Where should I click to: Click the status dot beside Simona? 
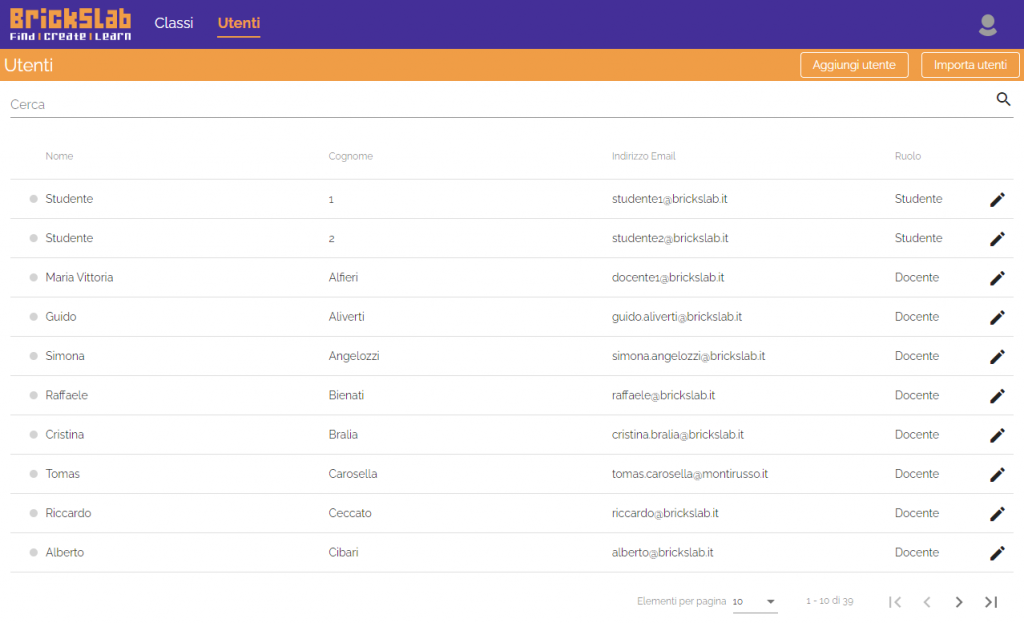pos(34,356)
